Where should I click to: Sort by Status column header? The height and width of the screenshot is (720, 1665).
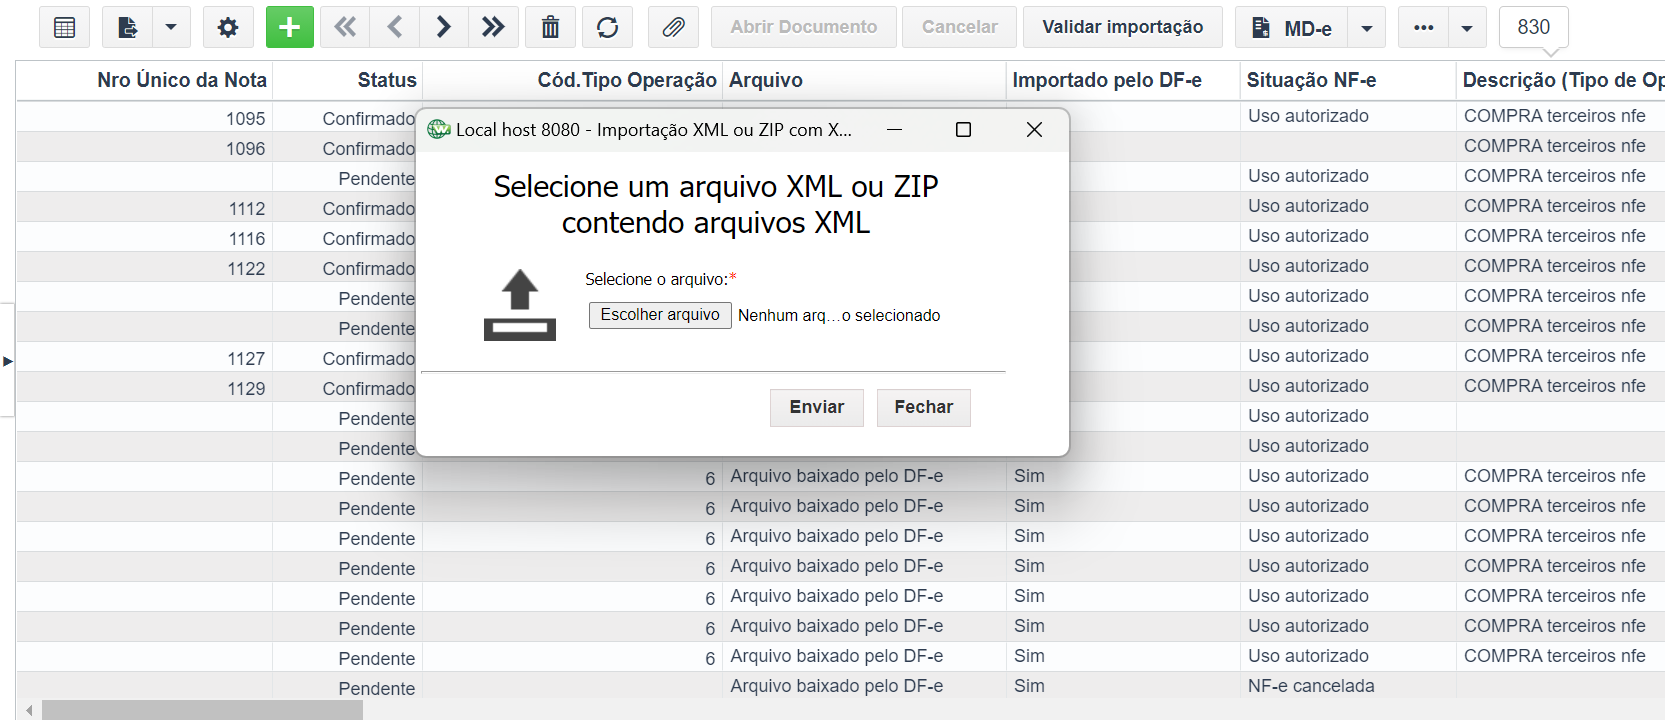(x=348, y=80)
